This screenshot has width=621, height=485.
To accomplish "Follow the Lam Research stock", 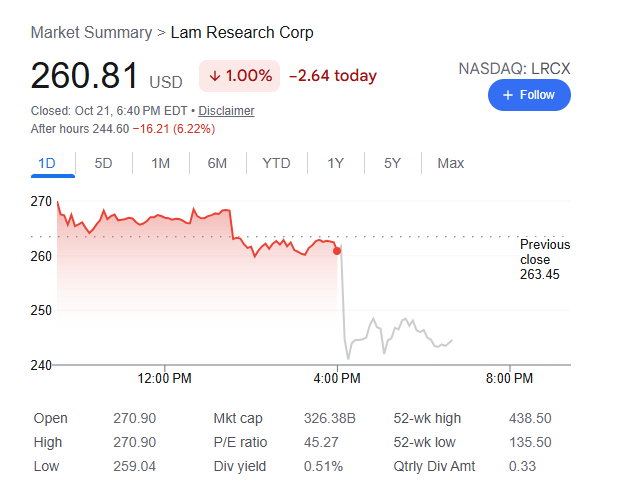I will point(529,95).
